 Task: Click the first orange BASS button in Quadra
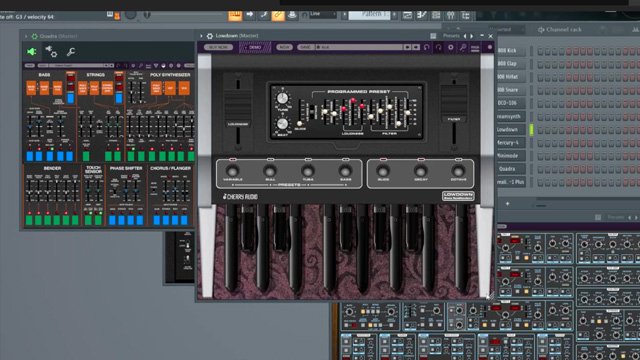point(31,88)
